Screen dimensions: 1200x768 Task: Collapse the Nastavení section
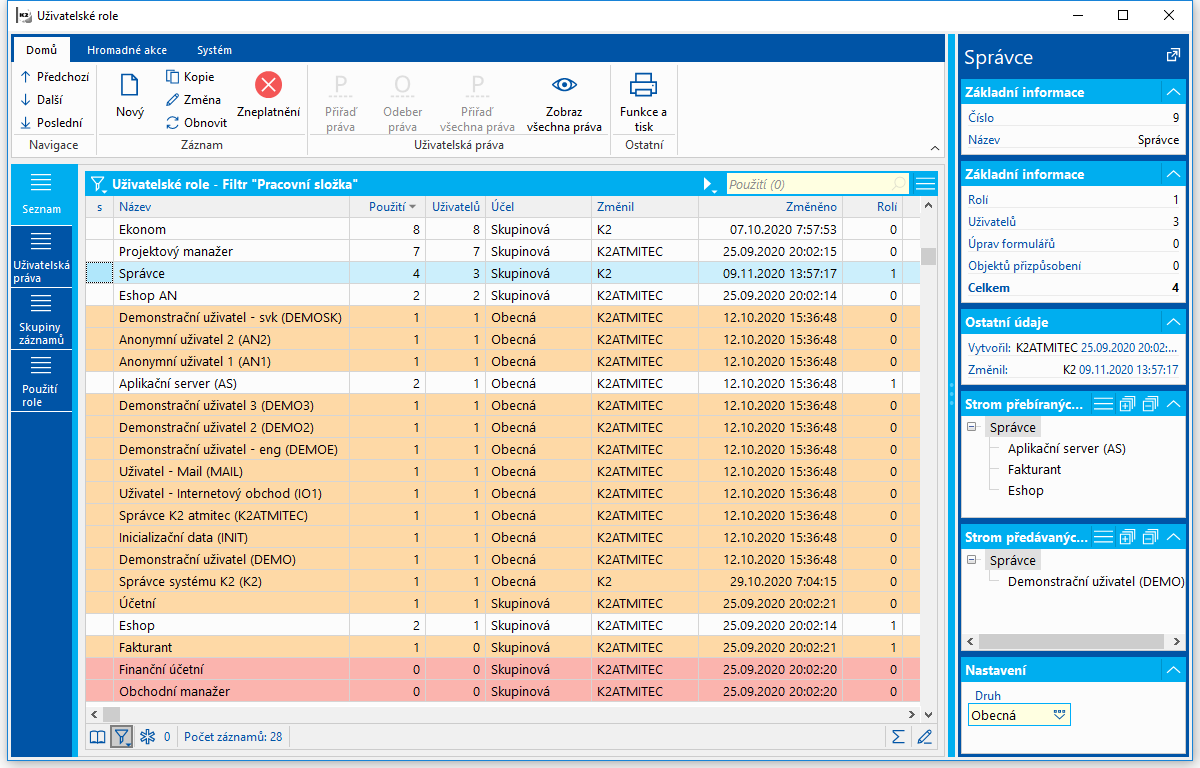[x=1173, y=670]
